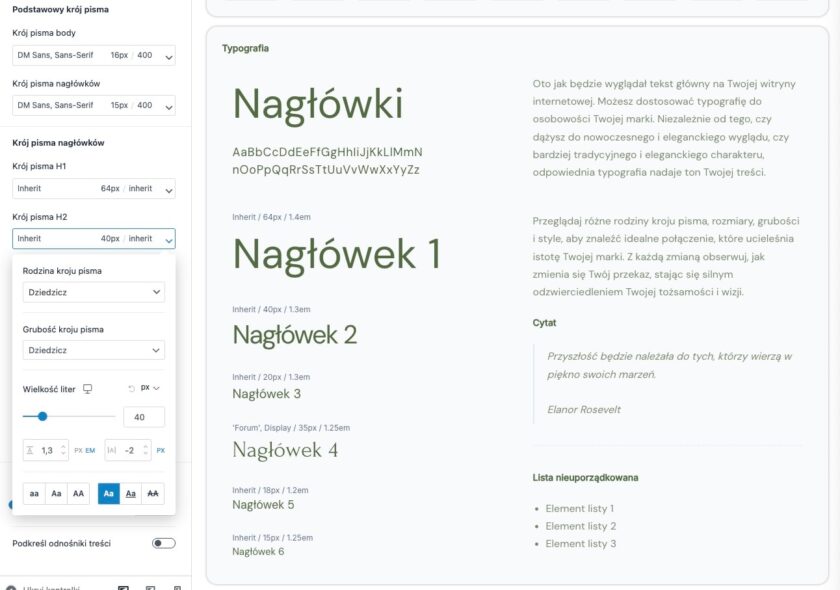Apply strikethrough text decoration
840x590 pixels.
[x=153, y=494]
